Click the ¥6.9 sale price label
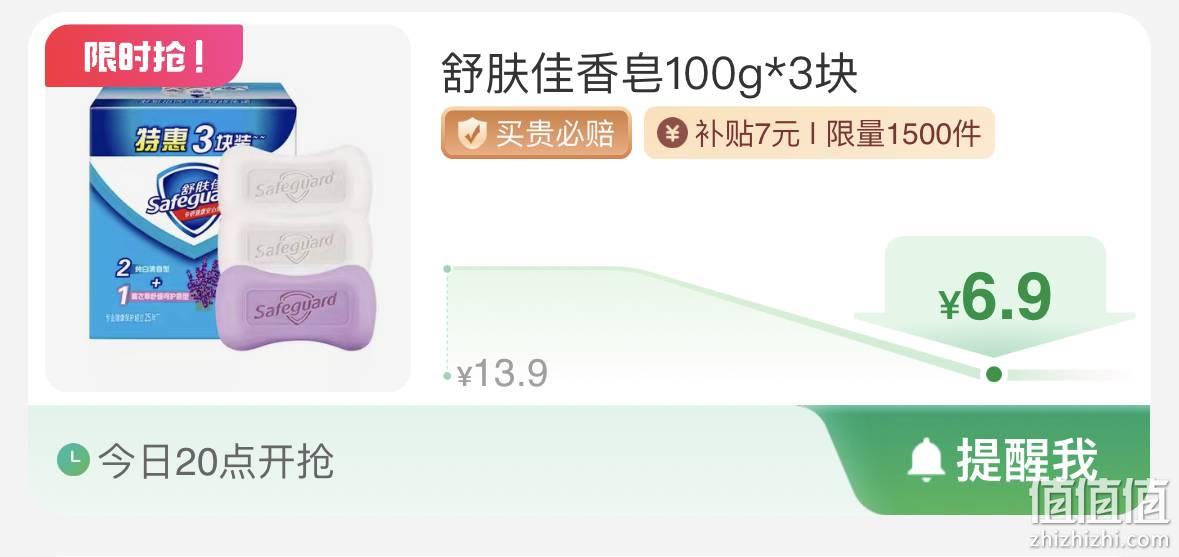The image size is (1179, 557). coord(996,299)
